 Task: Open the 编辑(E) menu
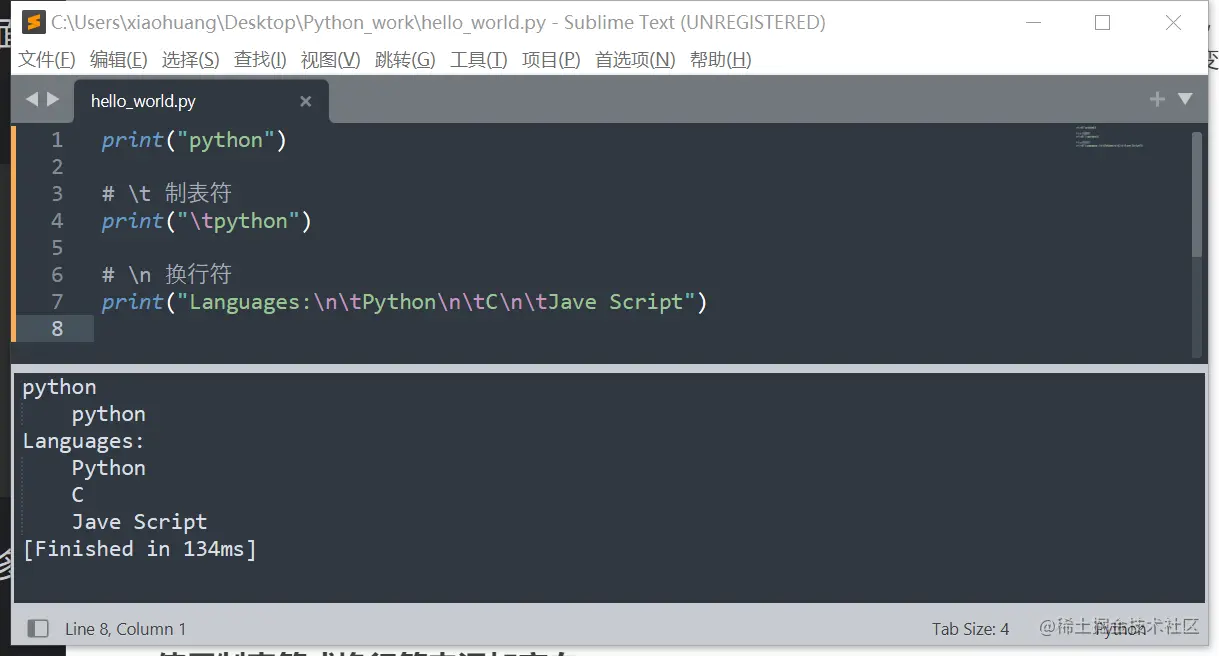pyautogui.click(x=119, y=60)
